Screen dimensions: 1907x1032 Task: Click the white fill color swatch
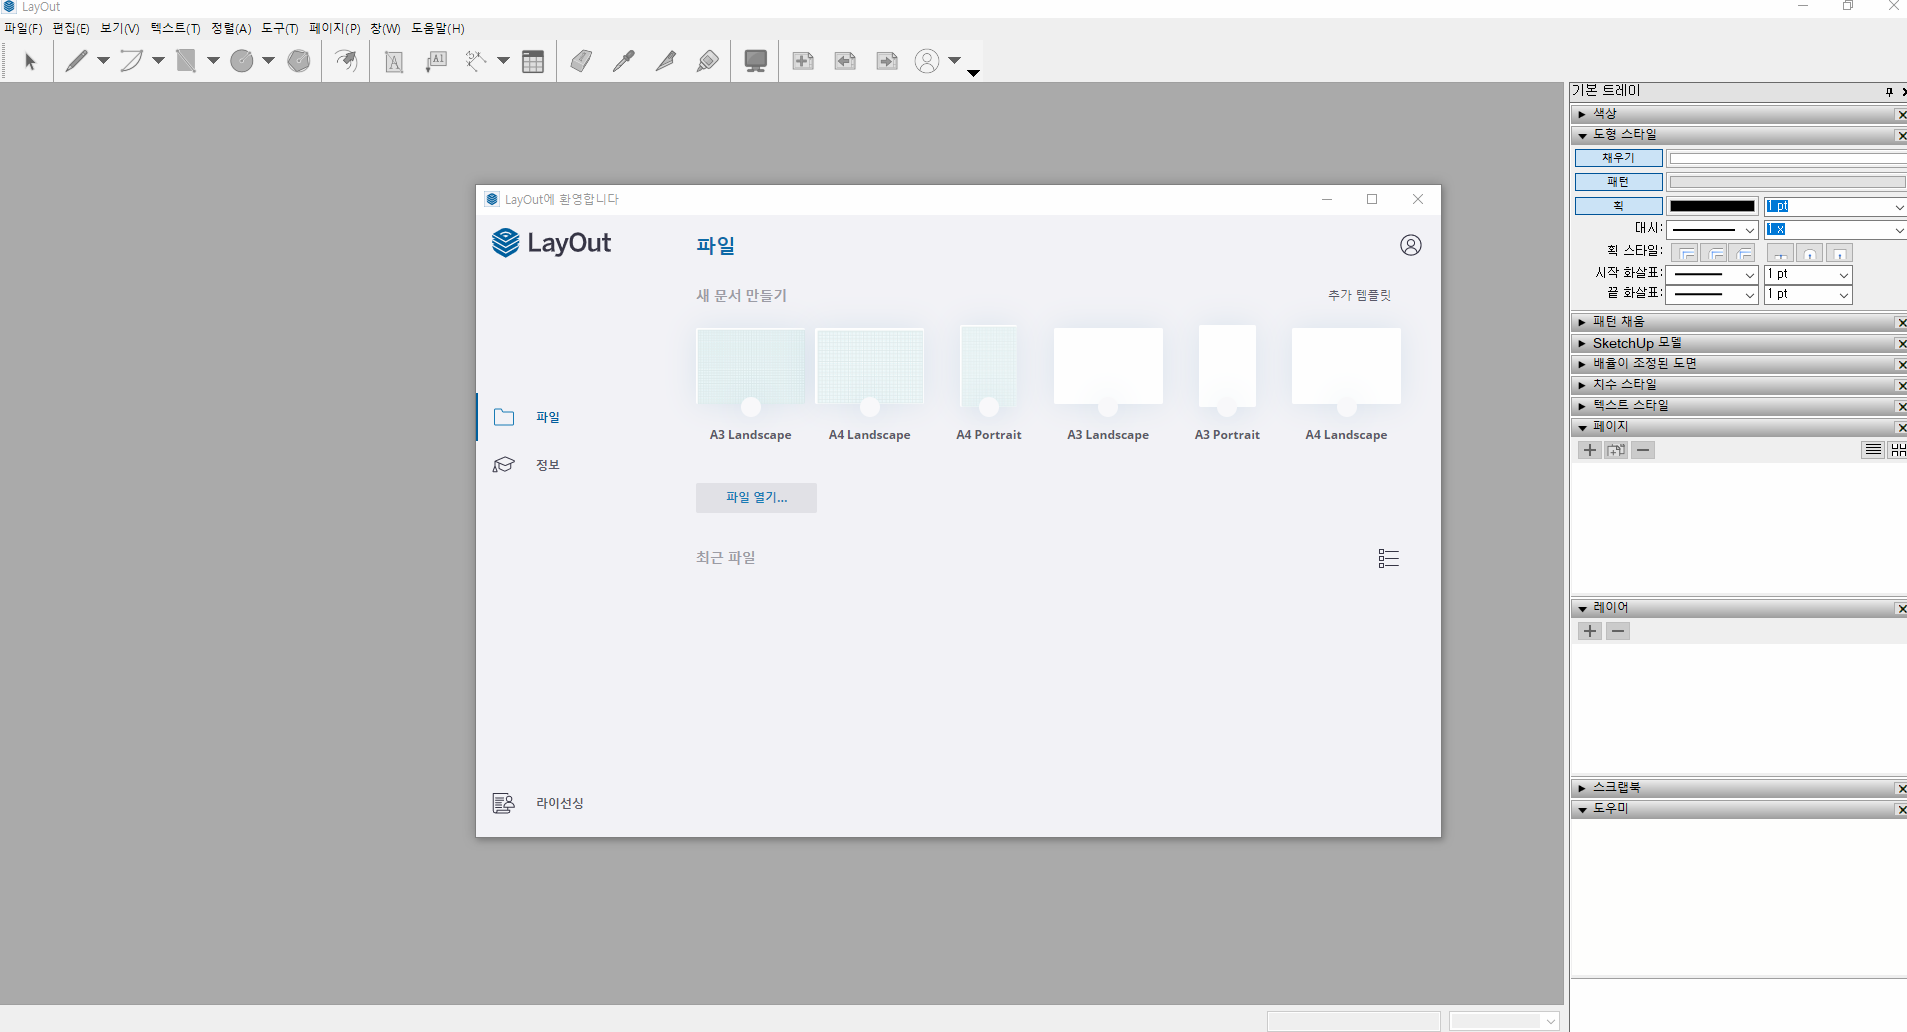(1787, 158)
